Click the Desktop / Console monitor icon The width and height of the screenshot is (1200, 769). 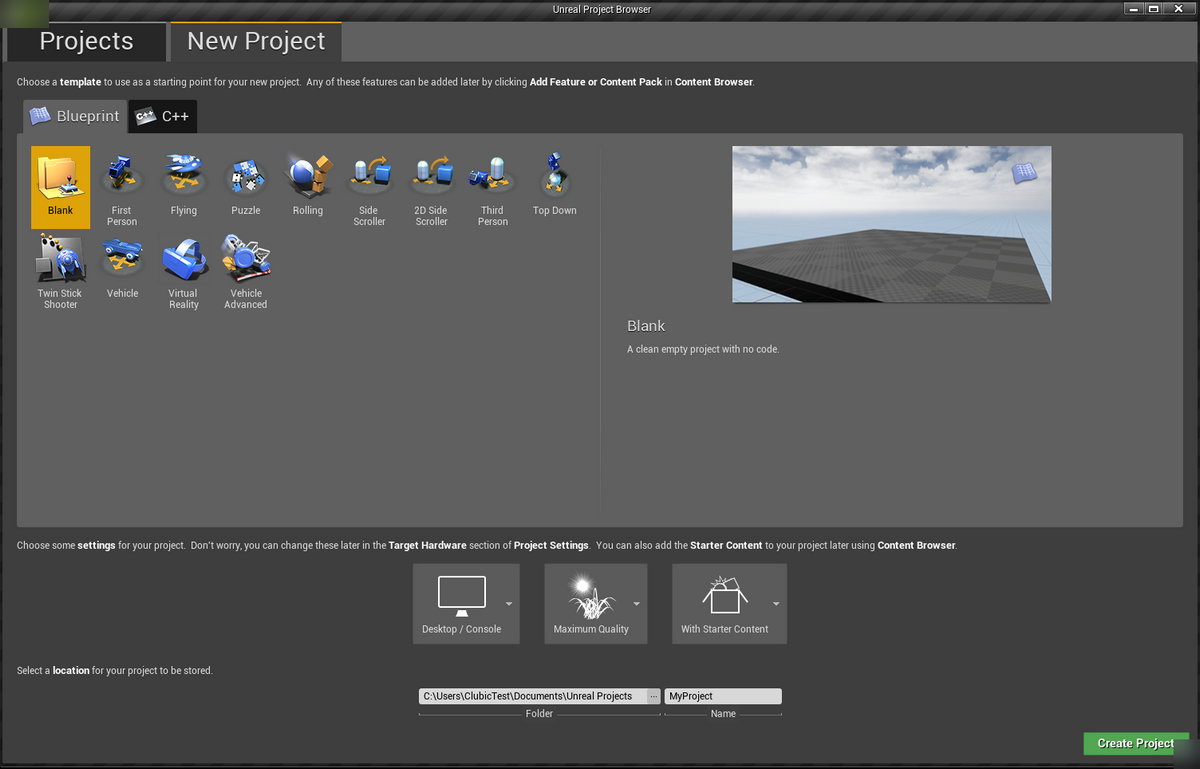point(462,595)
